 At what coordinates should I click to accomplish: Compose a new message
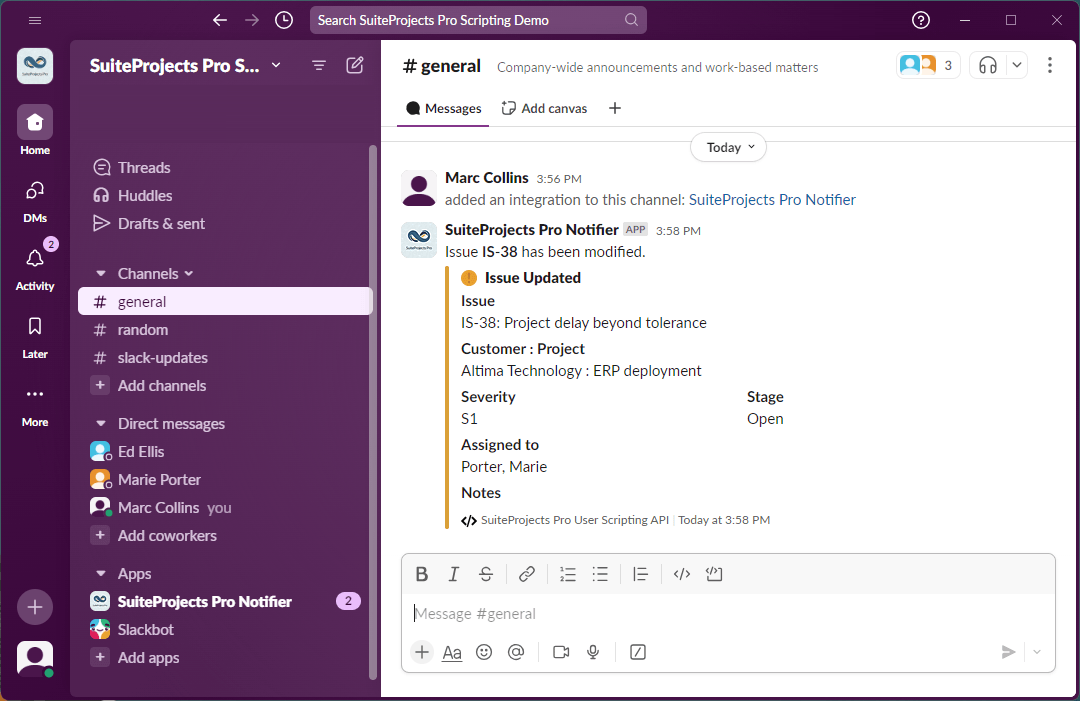click(355, 65)
